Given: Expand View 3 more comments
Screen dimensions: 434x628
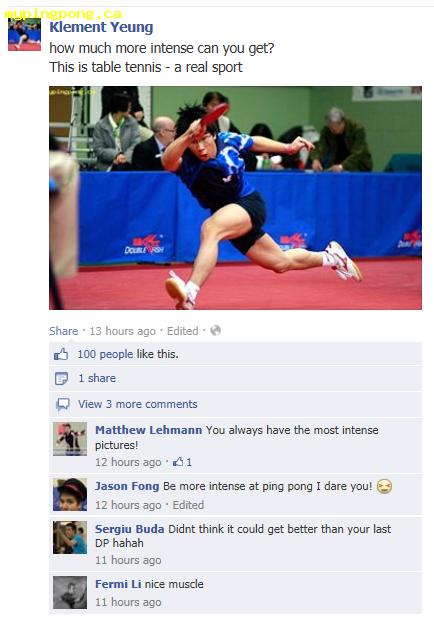Looking at the screenshot, I should click(138, 404).
